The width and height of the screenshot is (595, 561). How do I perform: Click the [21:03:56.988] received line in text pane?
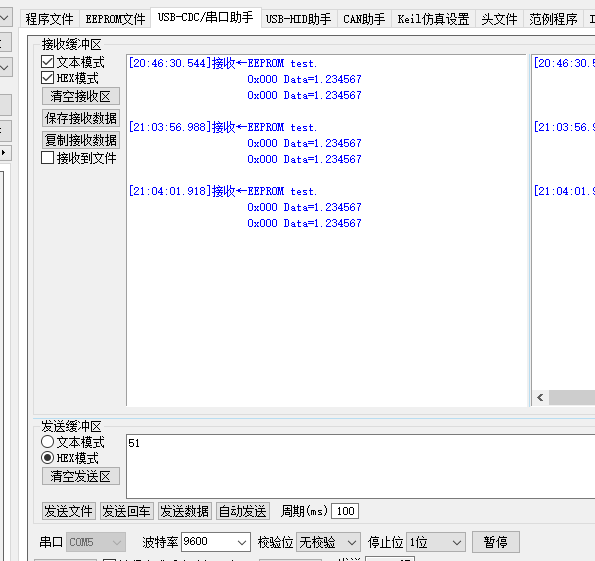(223, 127)
